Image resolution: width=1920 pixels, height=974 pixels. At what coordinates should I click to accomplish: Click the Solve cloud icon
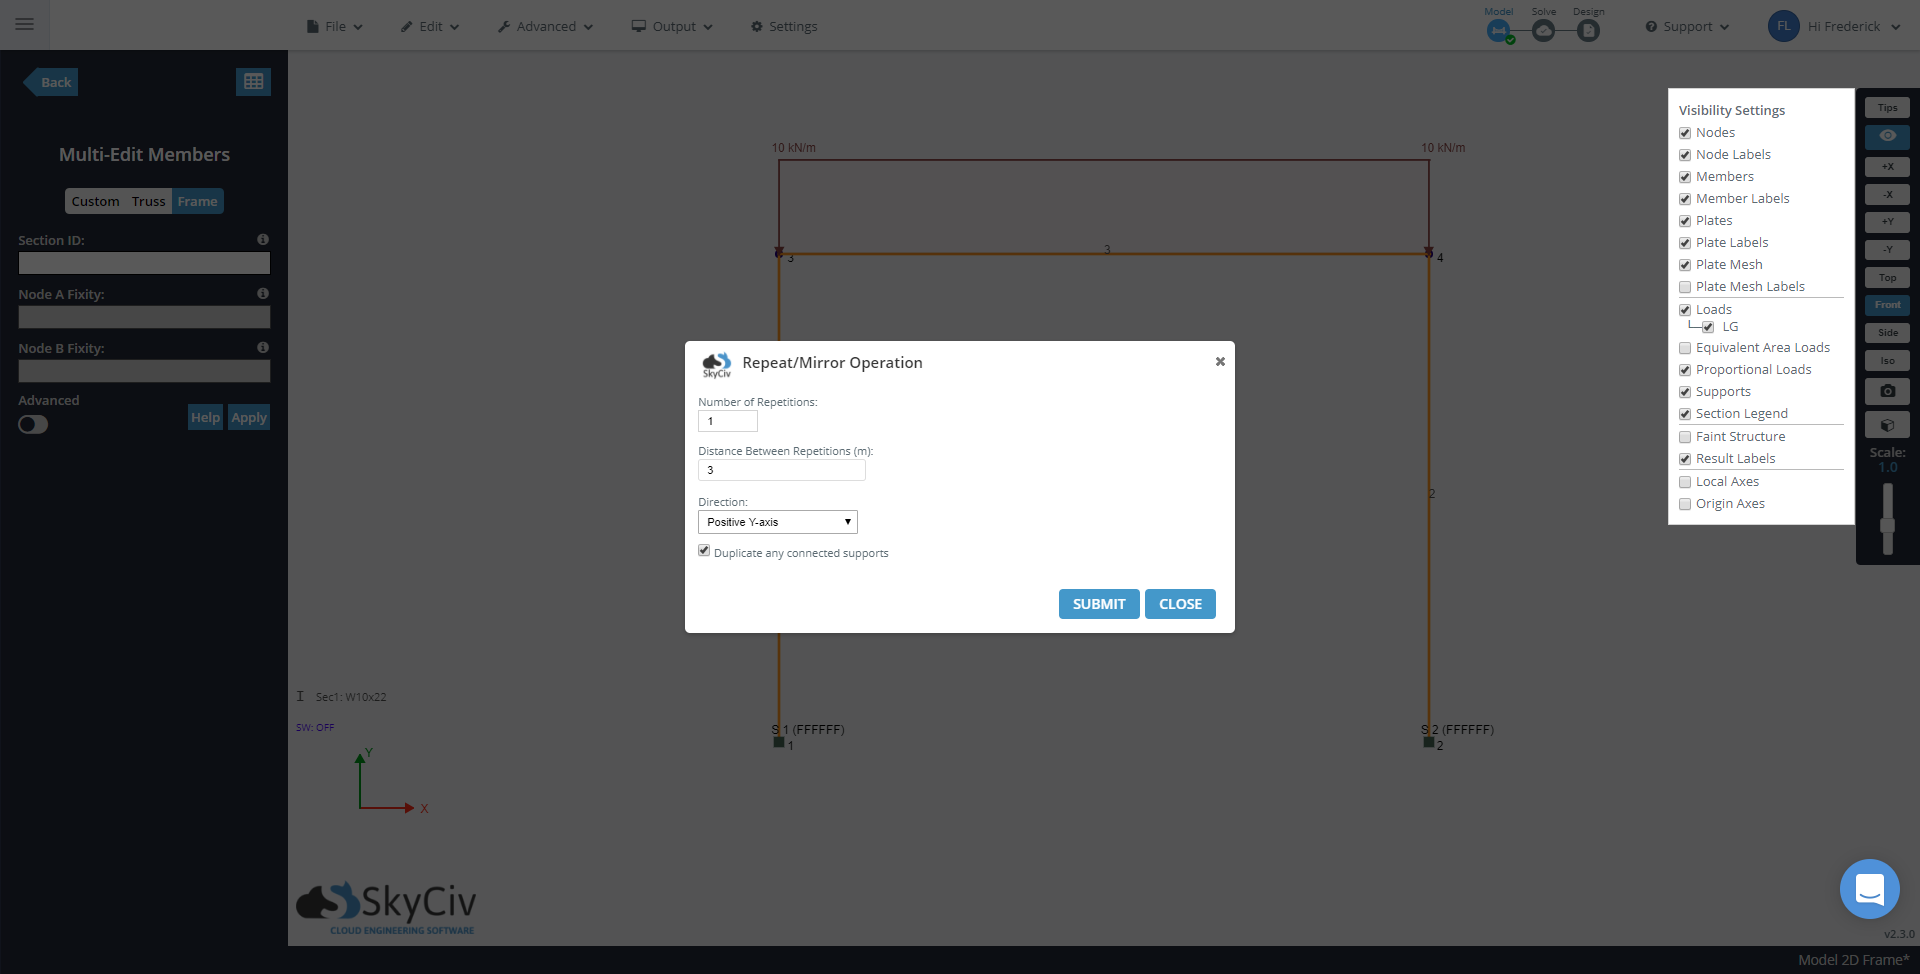(x=1543, y=31)
